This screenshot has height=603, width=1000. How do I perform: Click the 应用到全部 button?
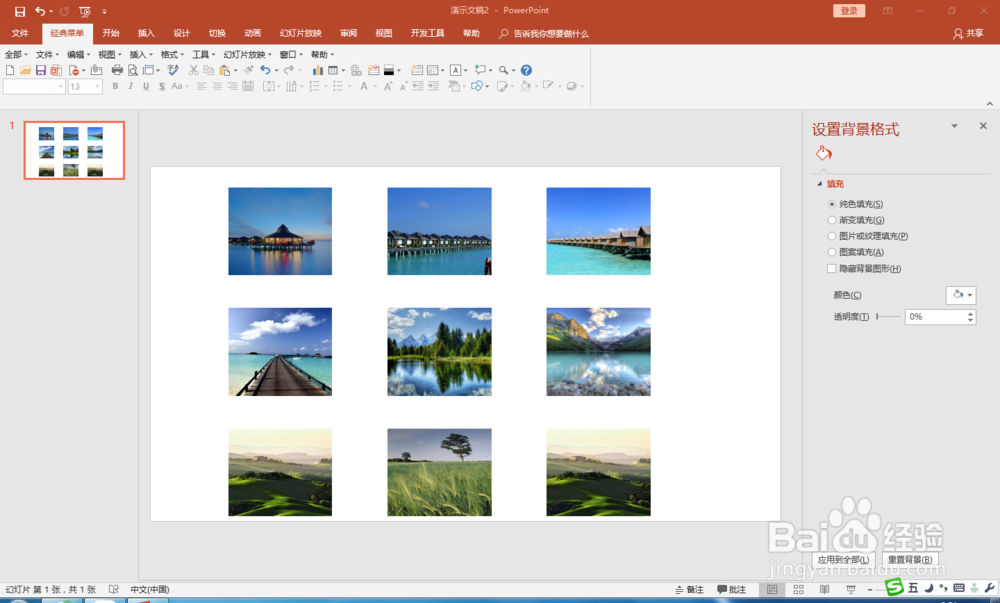click(x=843, y=560)
